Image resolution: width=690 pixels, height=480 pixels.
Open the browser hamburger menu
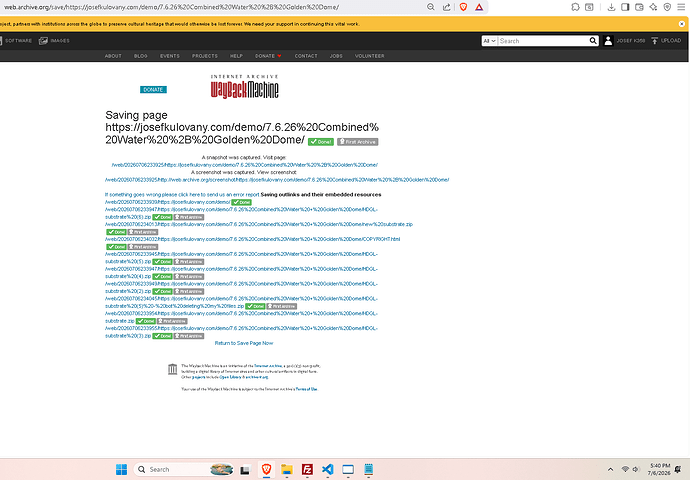681,7
